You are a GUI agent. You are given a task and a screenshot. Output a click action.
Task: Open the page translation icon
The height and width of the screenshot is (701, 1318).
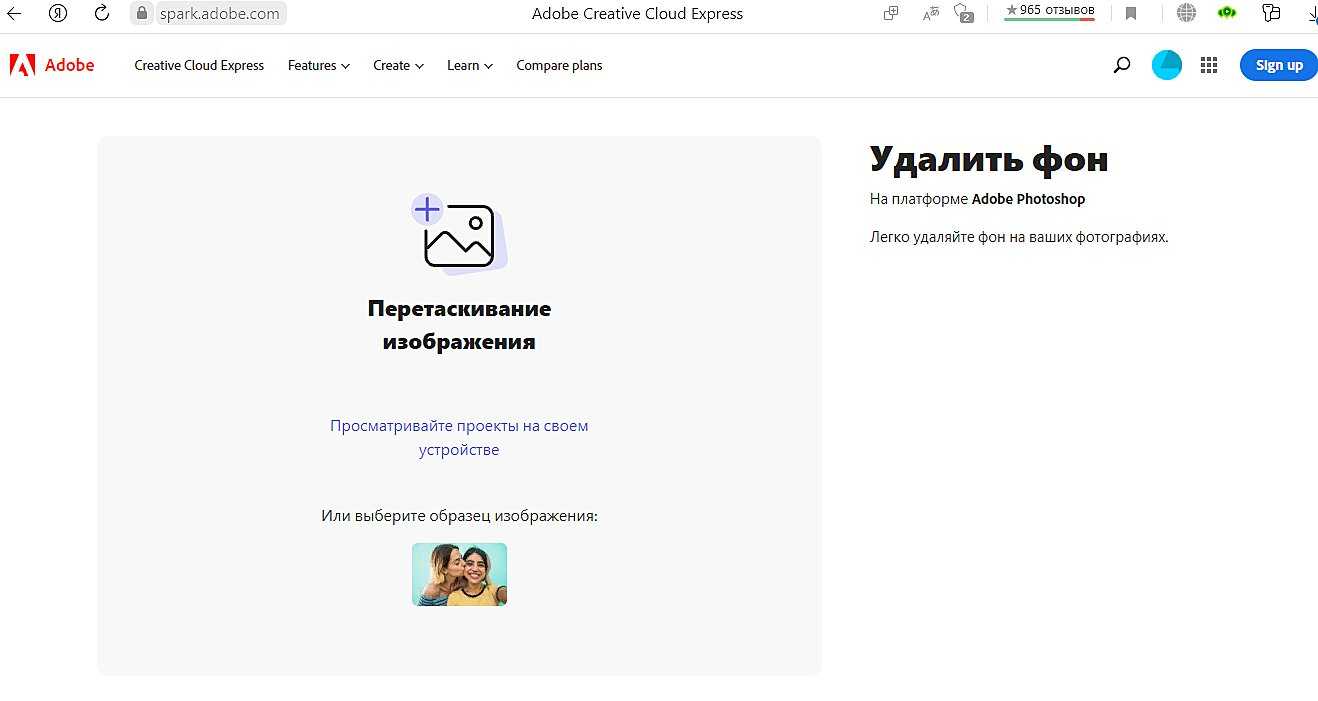click(x=930, y=13)
